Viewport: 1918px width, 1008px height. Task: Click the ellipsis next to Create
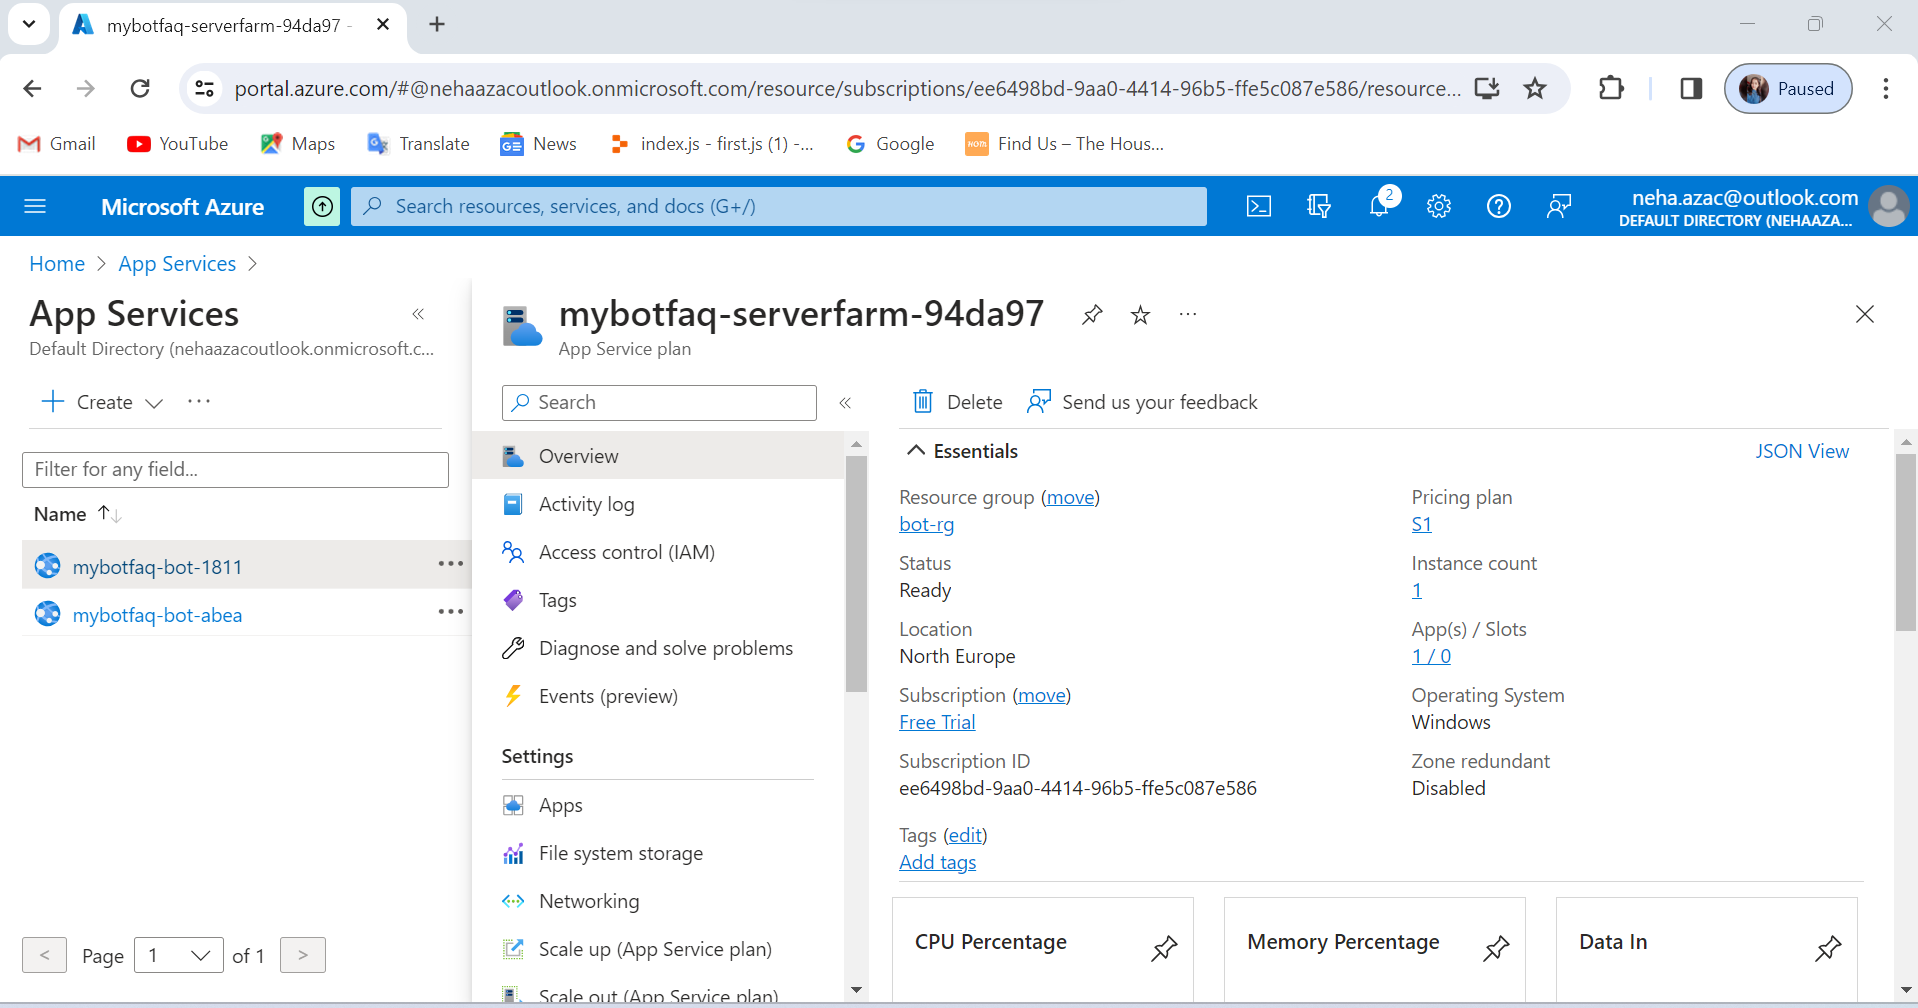click(199, 401)
